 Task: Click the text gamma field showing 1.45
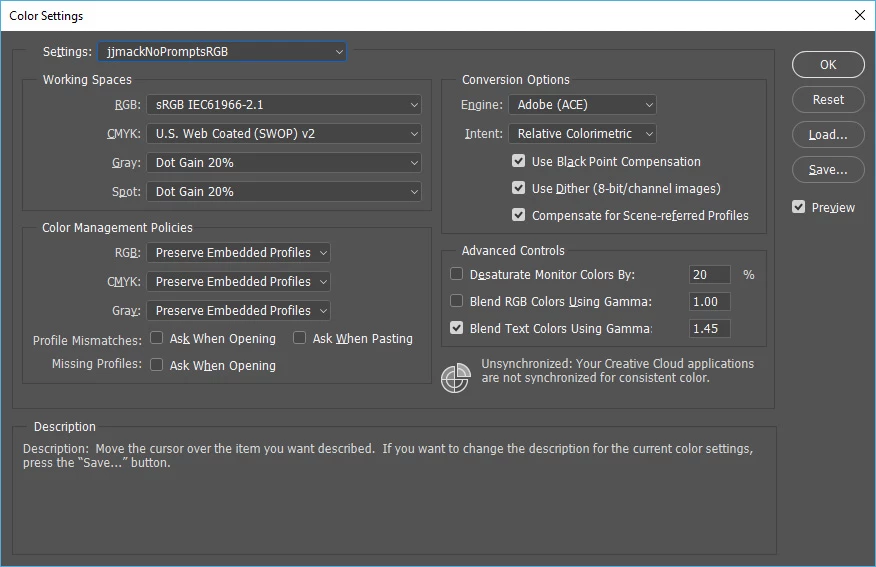coord(710,328)
